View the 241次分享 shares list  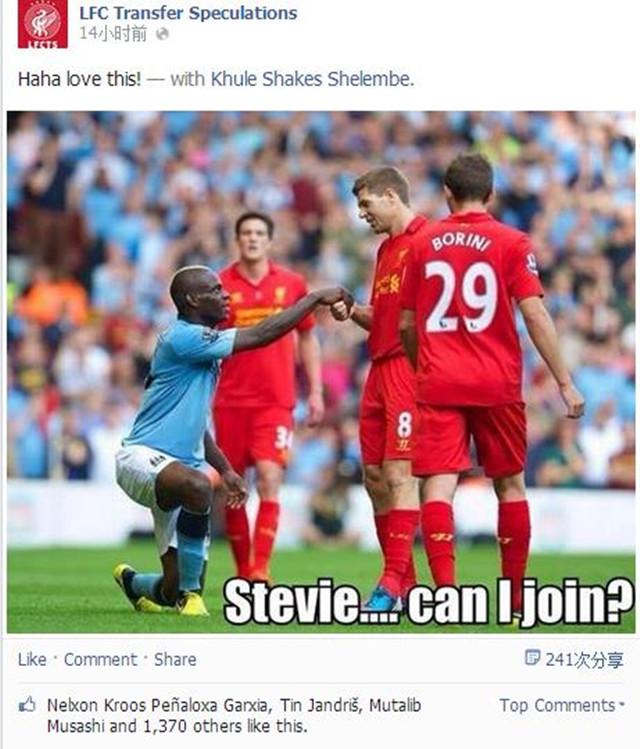[x=584, y=660]
